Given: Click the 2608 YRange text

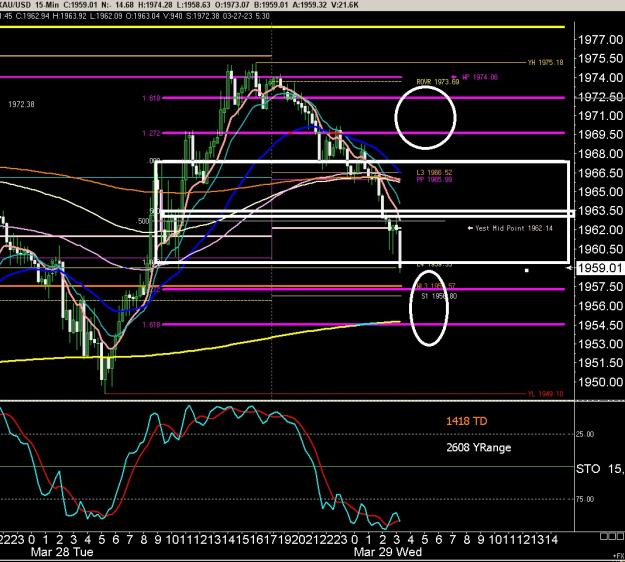Looking at the screenshot, I should (x=478, y=448).
